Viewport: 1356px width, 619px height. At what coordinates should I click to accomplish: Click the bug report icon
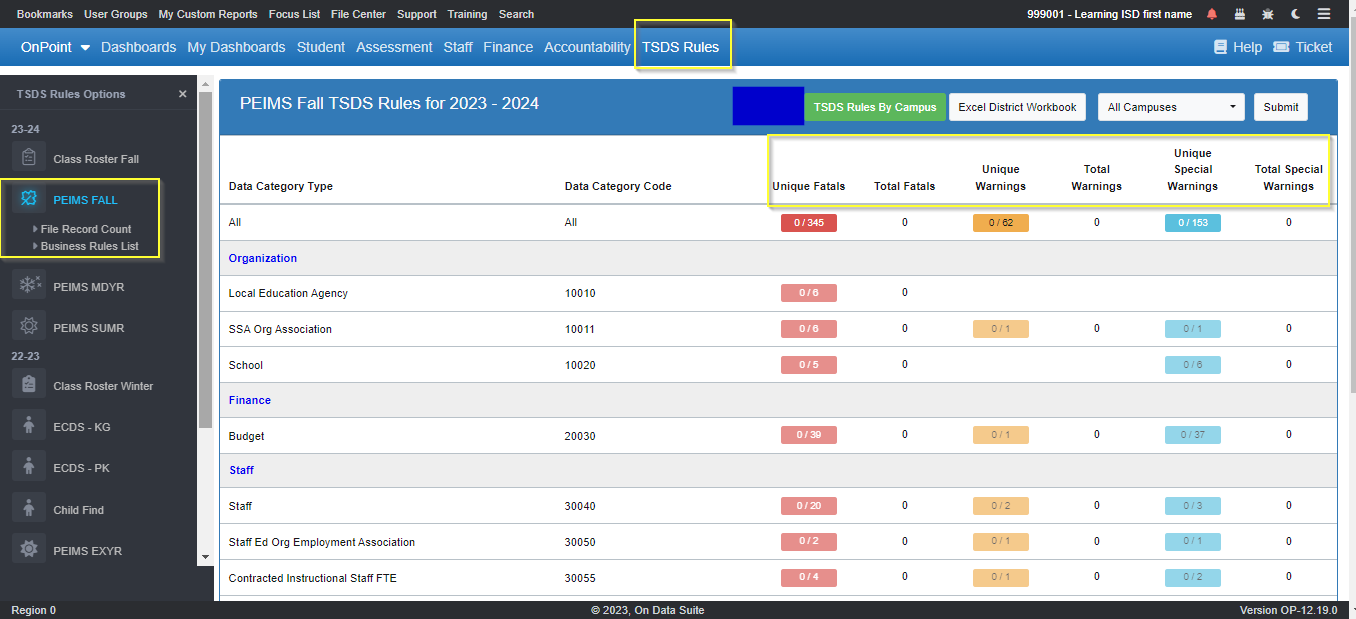pyautogui.click(x=1267, y=14)
